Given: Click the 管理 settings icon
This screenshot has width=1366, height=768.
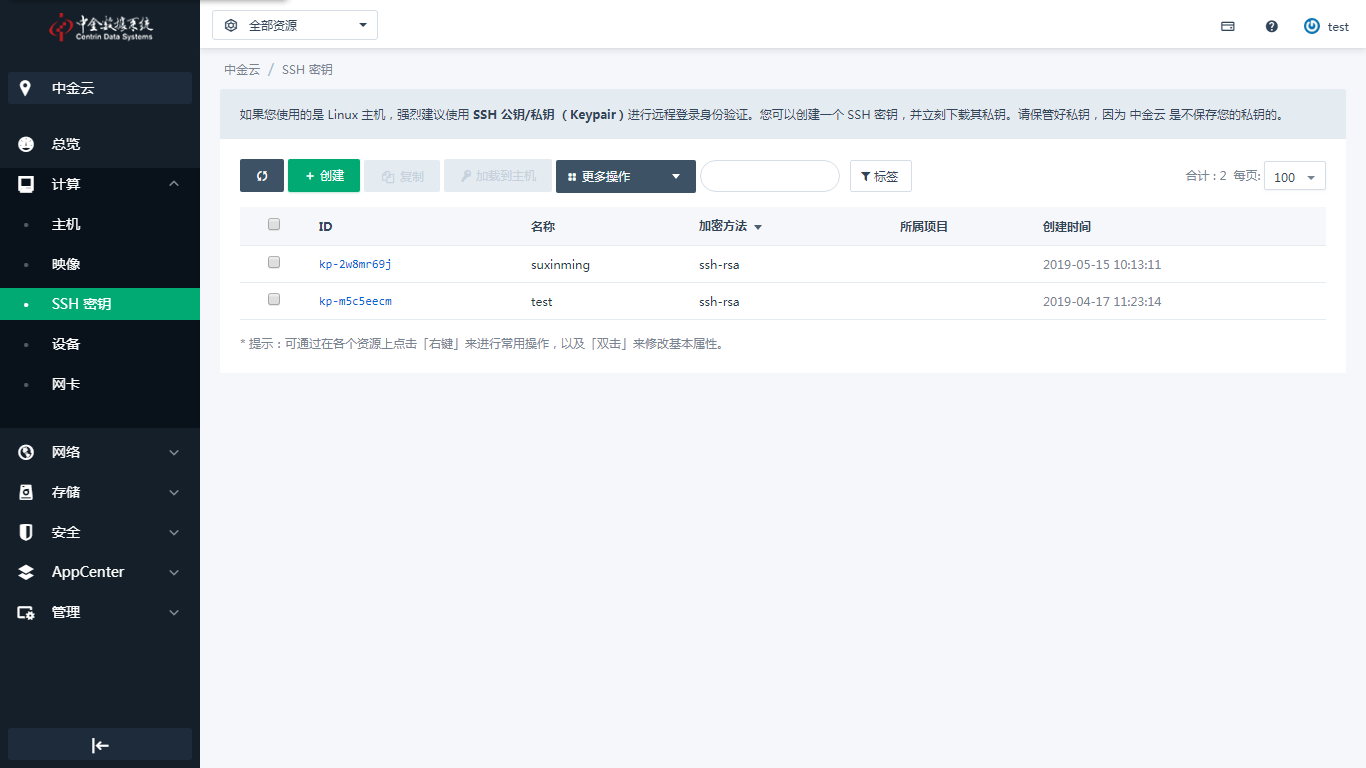Looking at the screenshot, I should 26,612.
